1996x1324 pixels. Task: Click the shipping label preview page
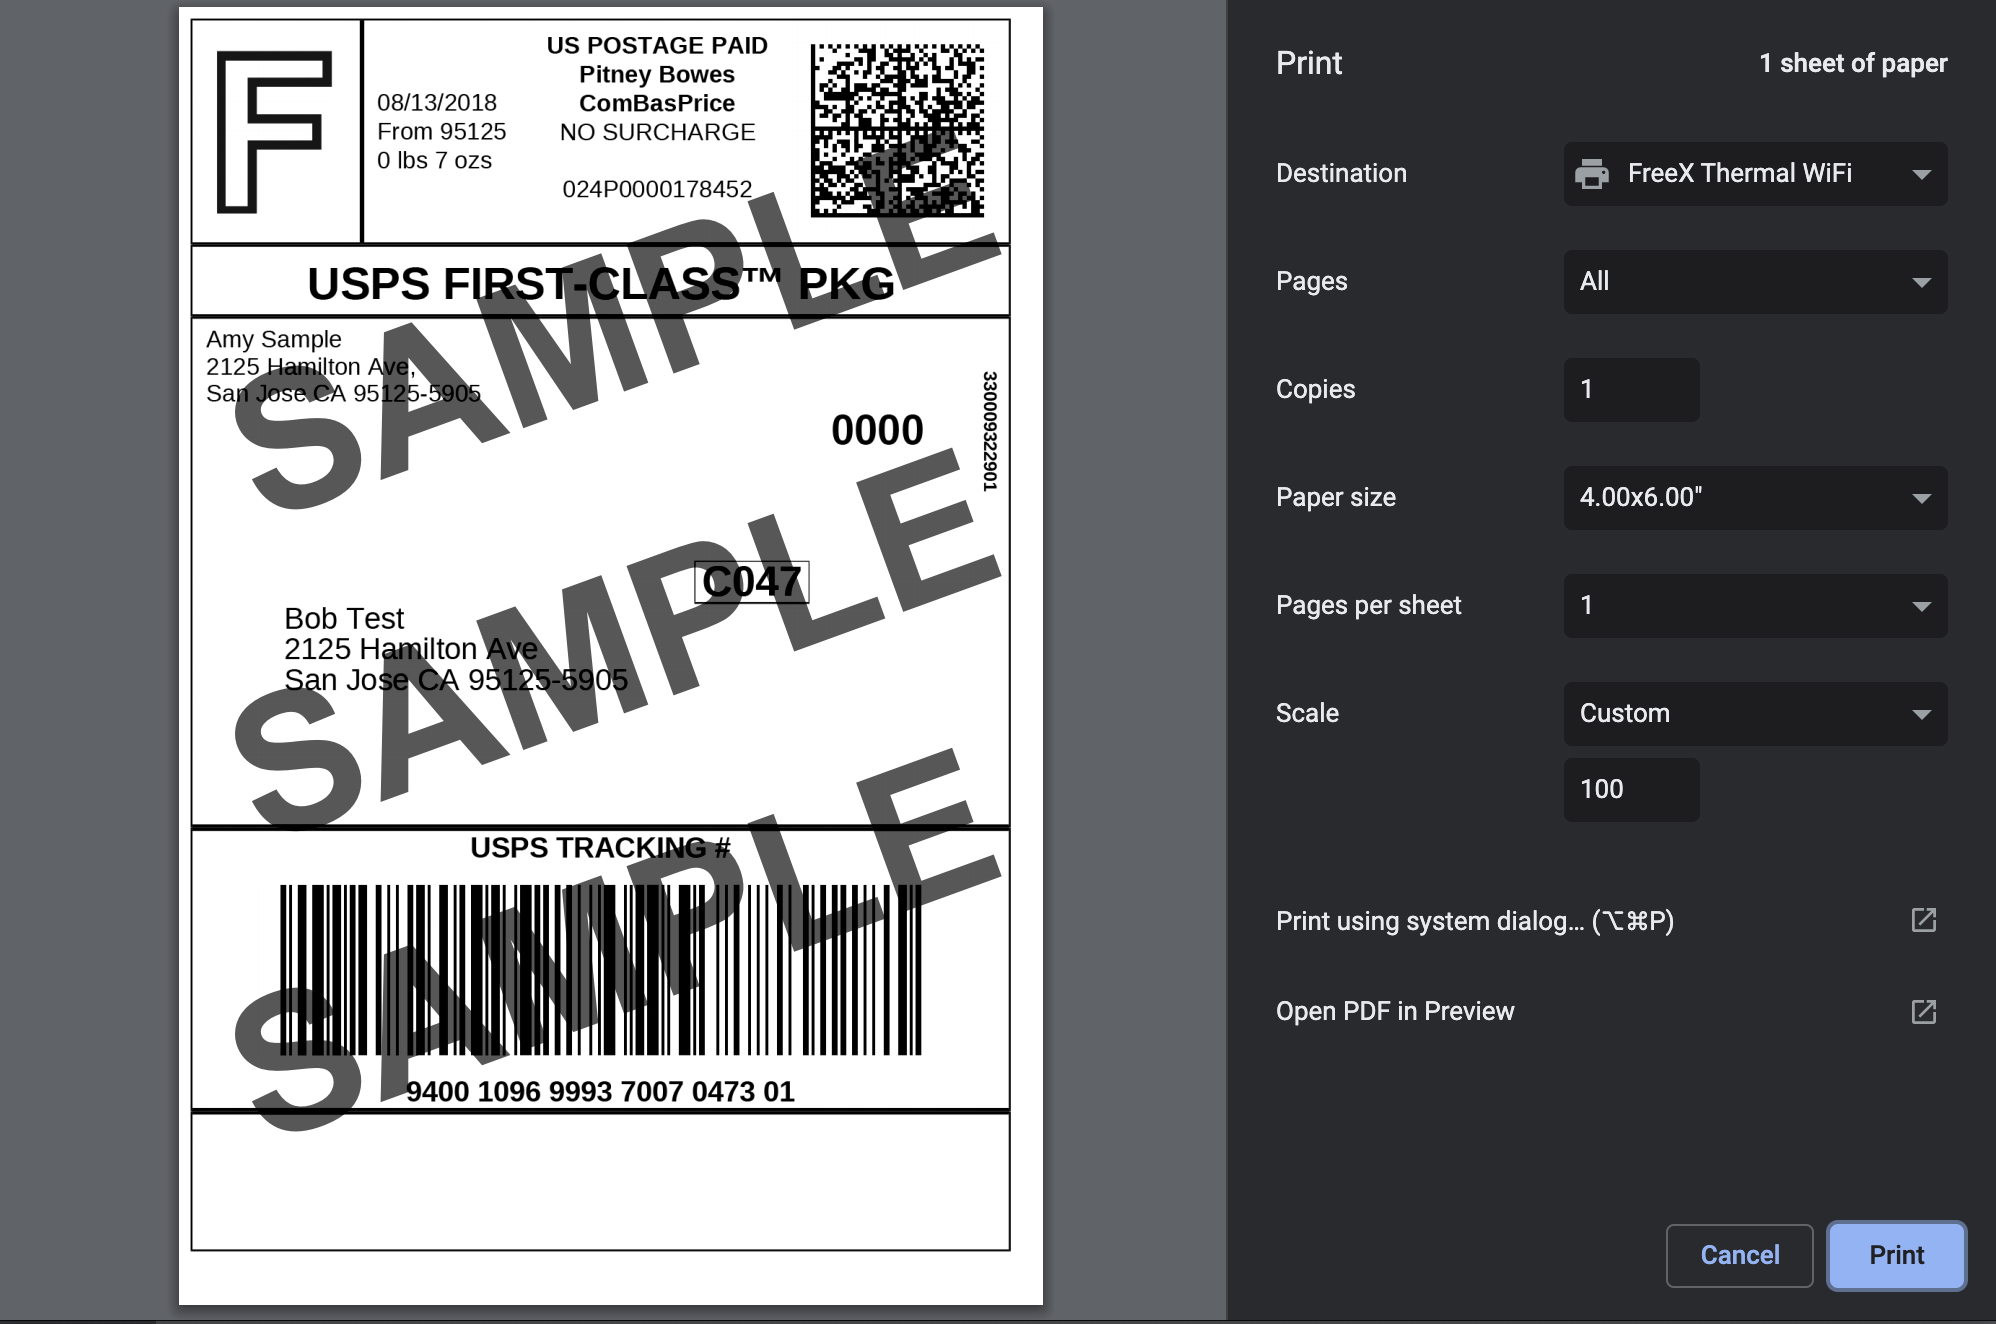click(x=611, y=656)
